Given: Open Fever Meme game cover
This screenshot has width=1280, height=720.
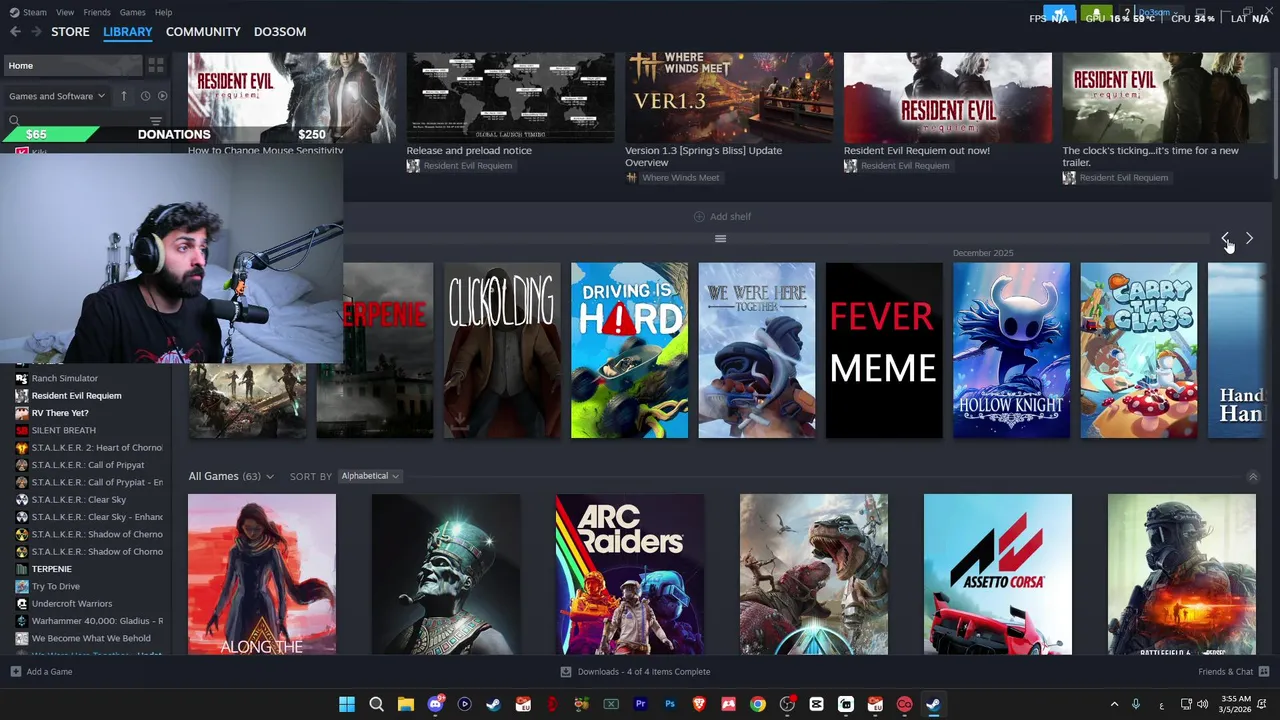Looking at the screenshot, I should coord(884,350).
